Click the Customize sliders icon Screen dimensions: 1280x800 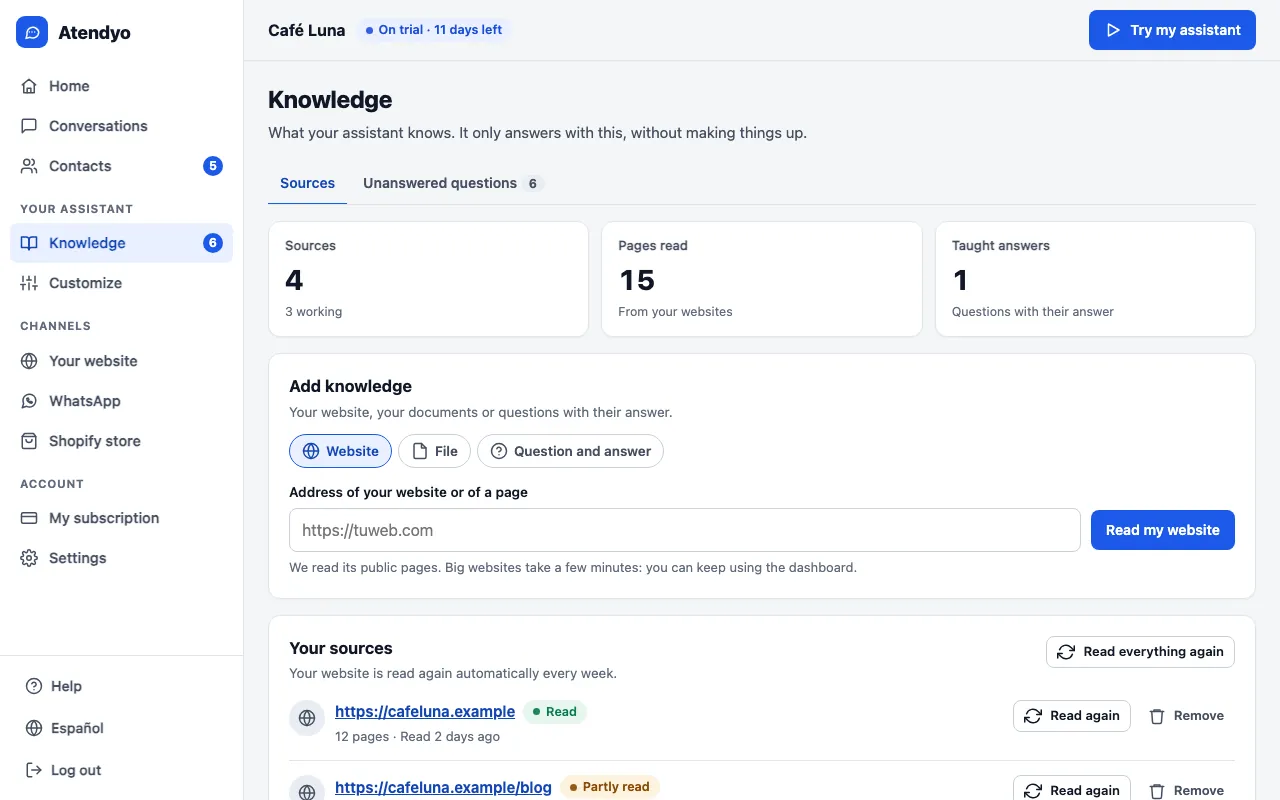point(29,283)
